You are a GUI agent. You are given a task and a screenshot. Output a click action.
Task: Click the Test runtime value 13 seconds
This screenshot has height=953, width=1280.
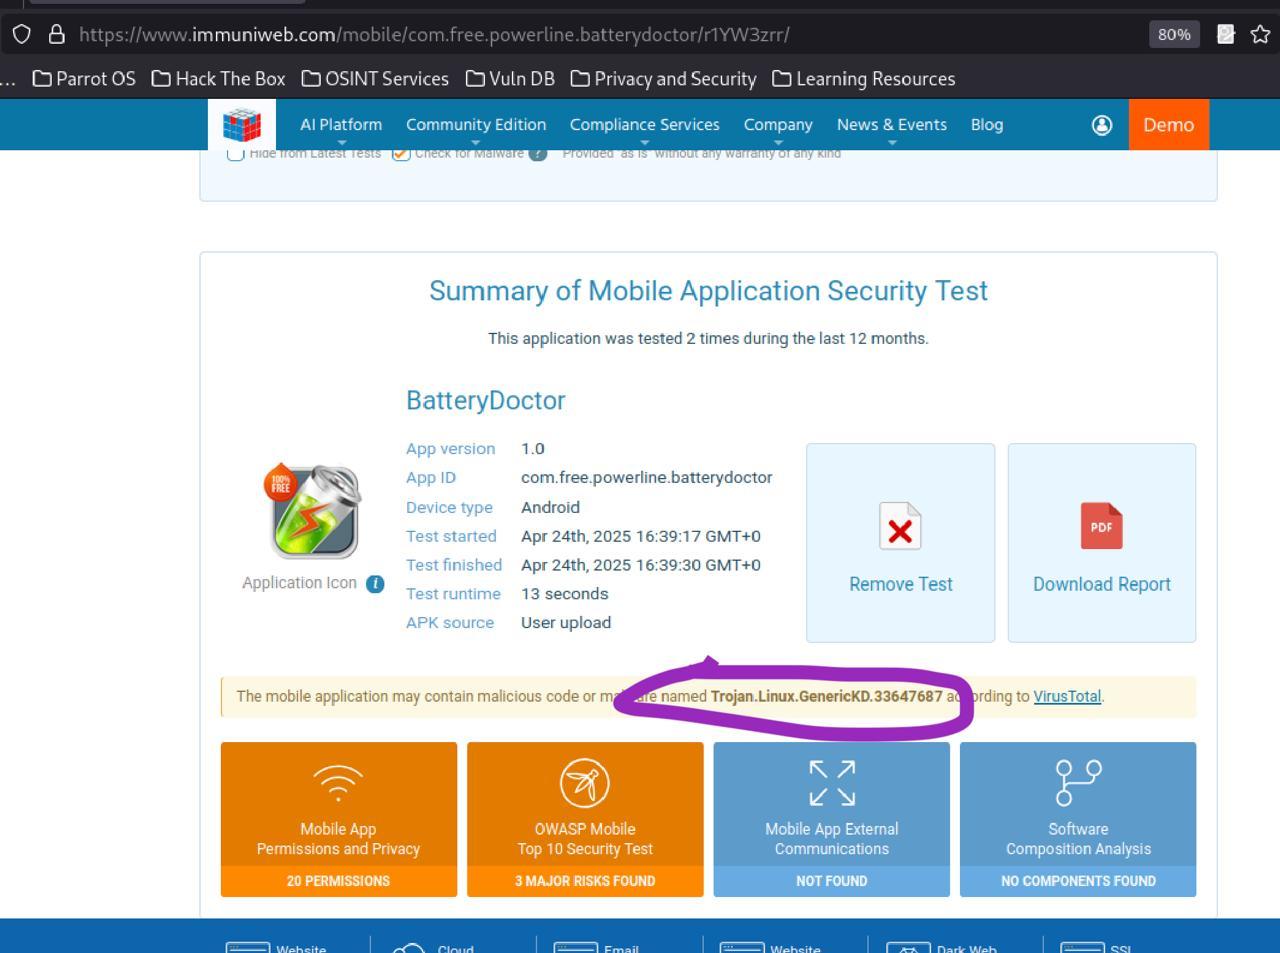[565, 594]
